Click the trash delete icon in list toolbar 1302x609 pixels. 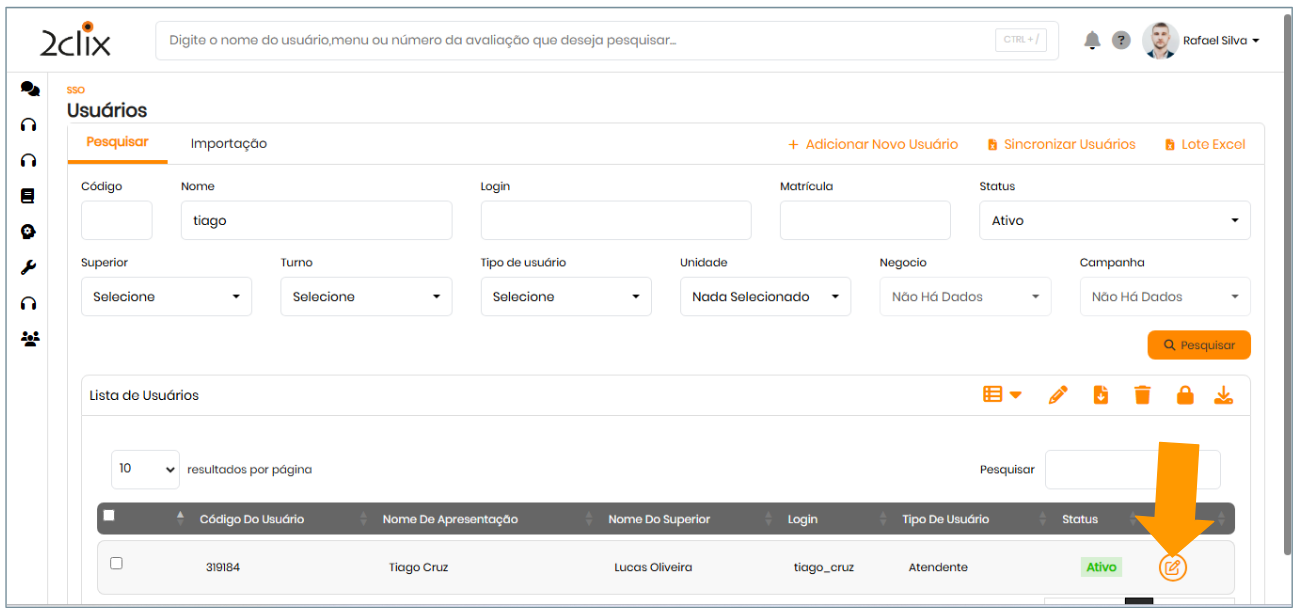1142,395
